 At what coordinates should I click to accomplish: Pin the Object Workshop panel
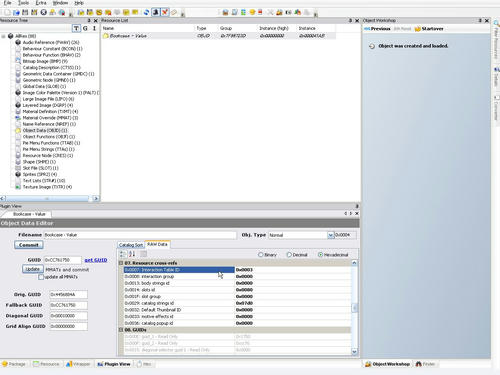pos(480,20)
